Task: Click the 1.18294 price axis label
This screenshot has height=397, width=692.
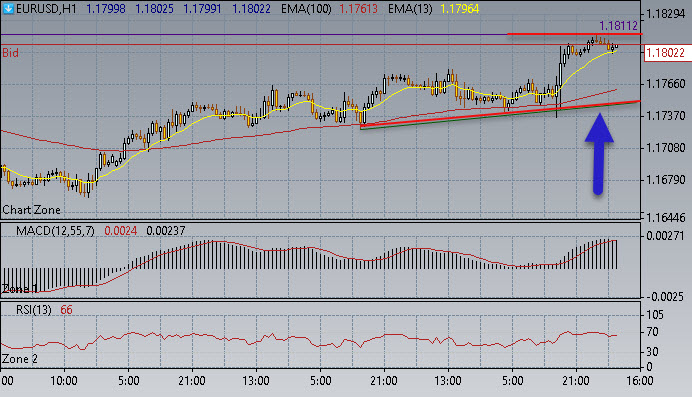Action: pyautogui.click(x=666, y=14)
